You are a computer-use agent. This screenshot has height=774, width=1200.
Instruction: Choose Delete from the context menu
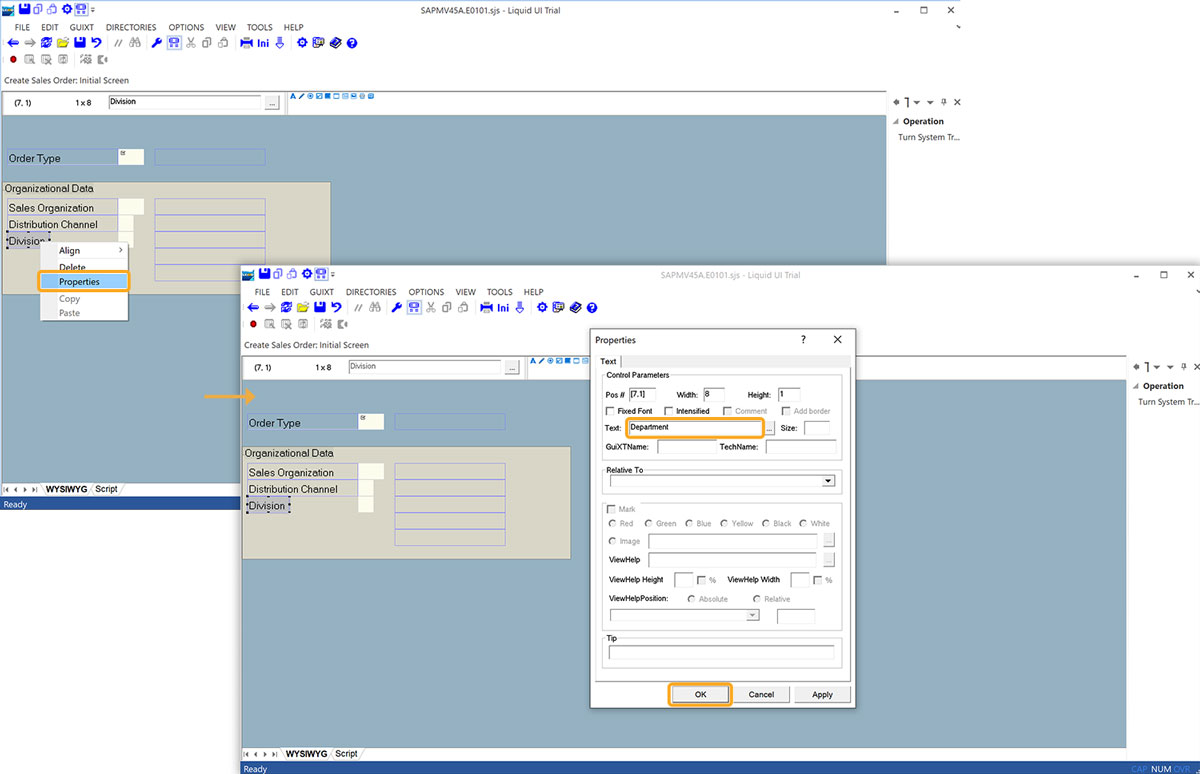[72, 267]
